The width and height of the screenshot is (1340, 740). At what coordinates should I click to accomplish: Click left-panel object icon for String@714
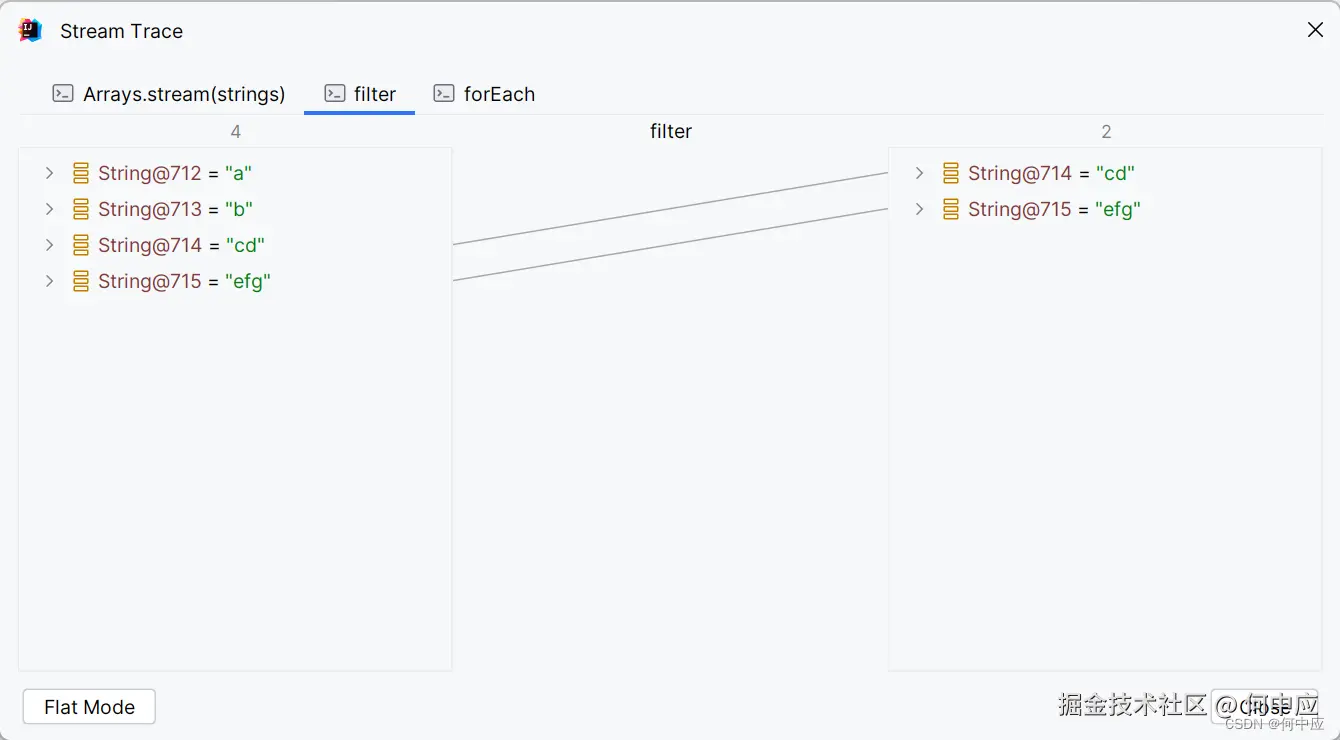pyautogui.click(x=81, y=246)
